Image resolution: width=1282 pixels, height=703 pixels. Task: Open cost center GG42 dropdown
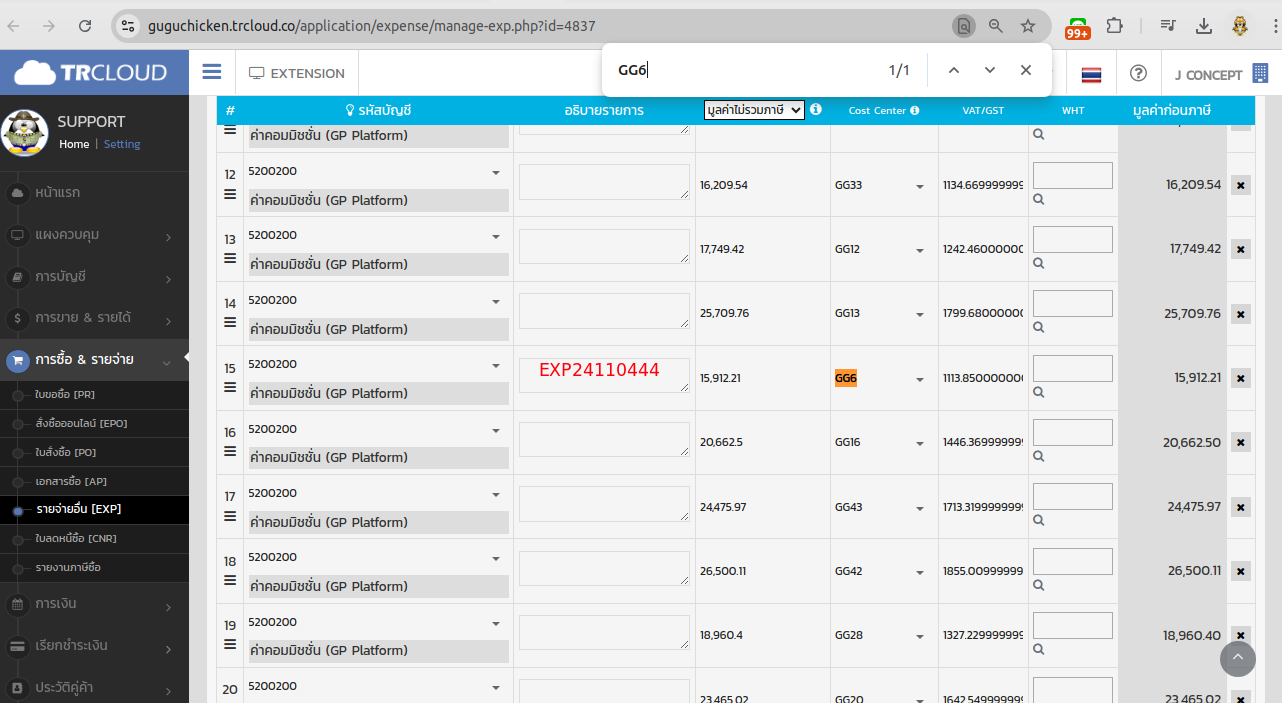pyautogui.click(x=881, y=572)
